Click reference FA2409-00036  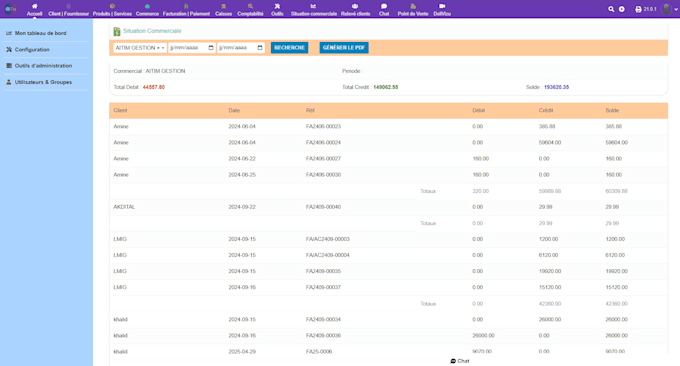click(x=324, y=336)
